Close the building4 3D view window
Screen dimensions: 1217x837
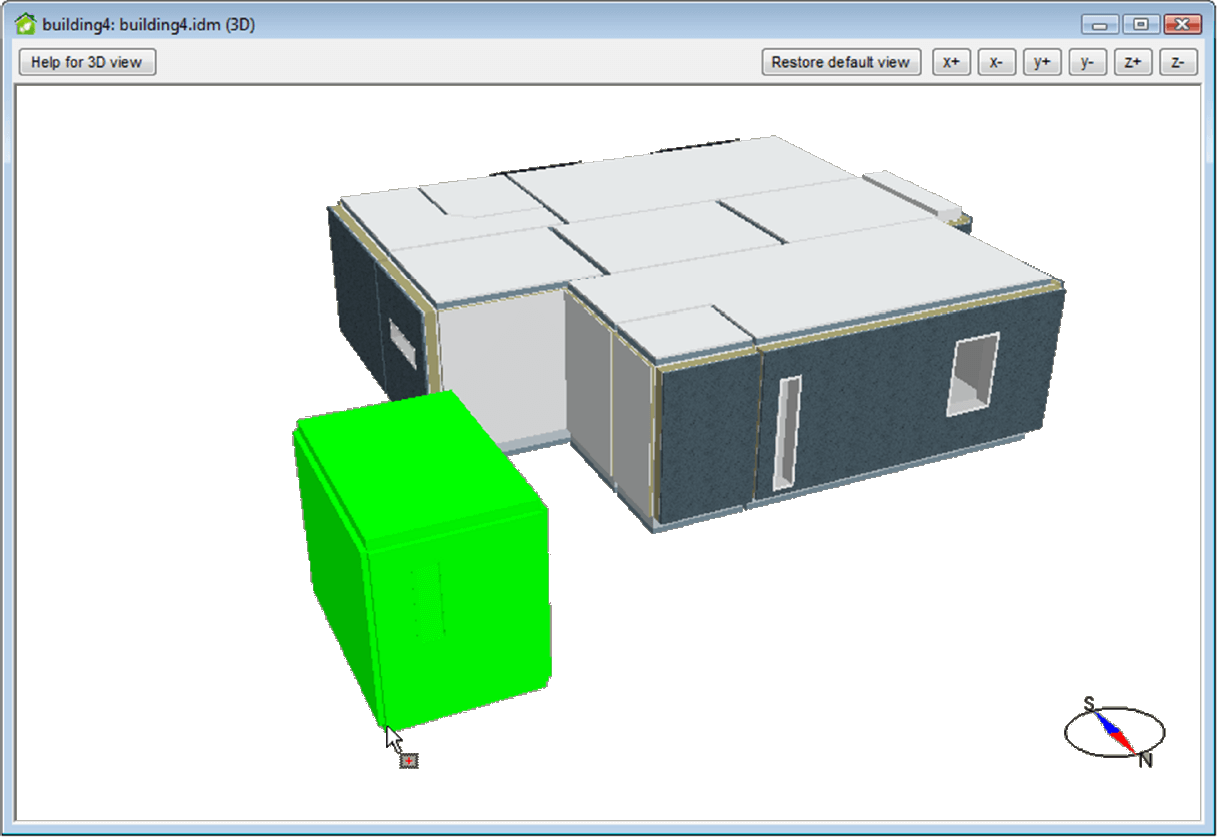pos(1182,24)
